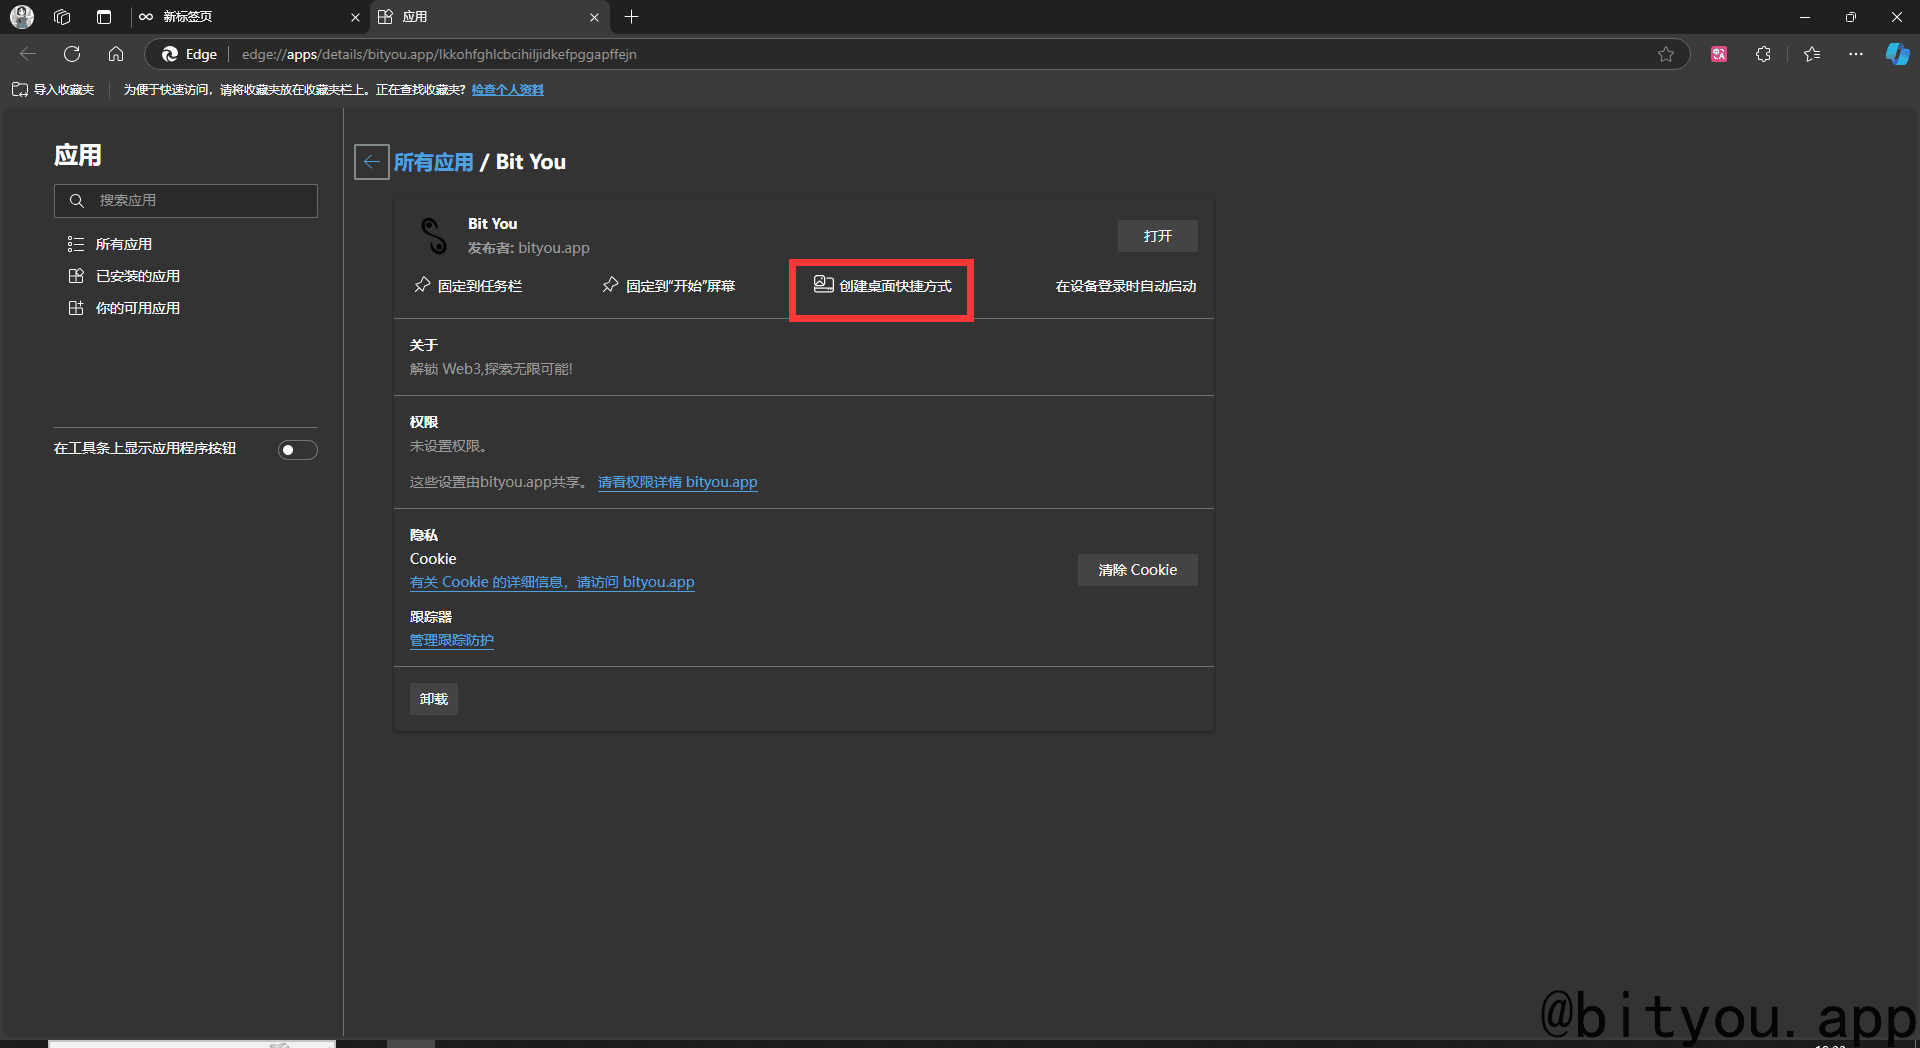
Task: Open the settings and more ellipsis menu
Action: pyautogui.click(x=1856, y=54)
